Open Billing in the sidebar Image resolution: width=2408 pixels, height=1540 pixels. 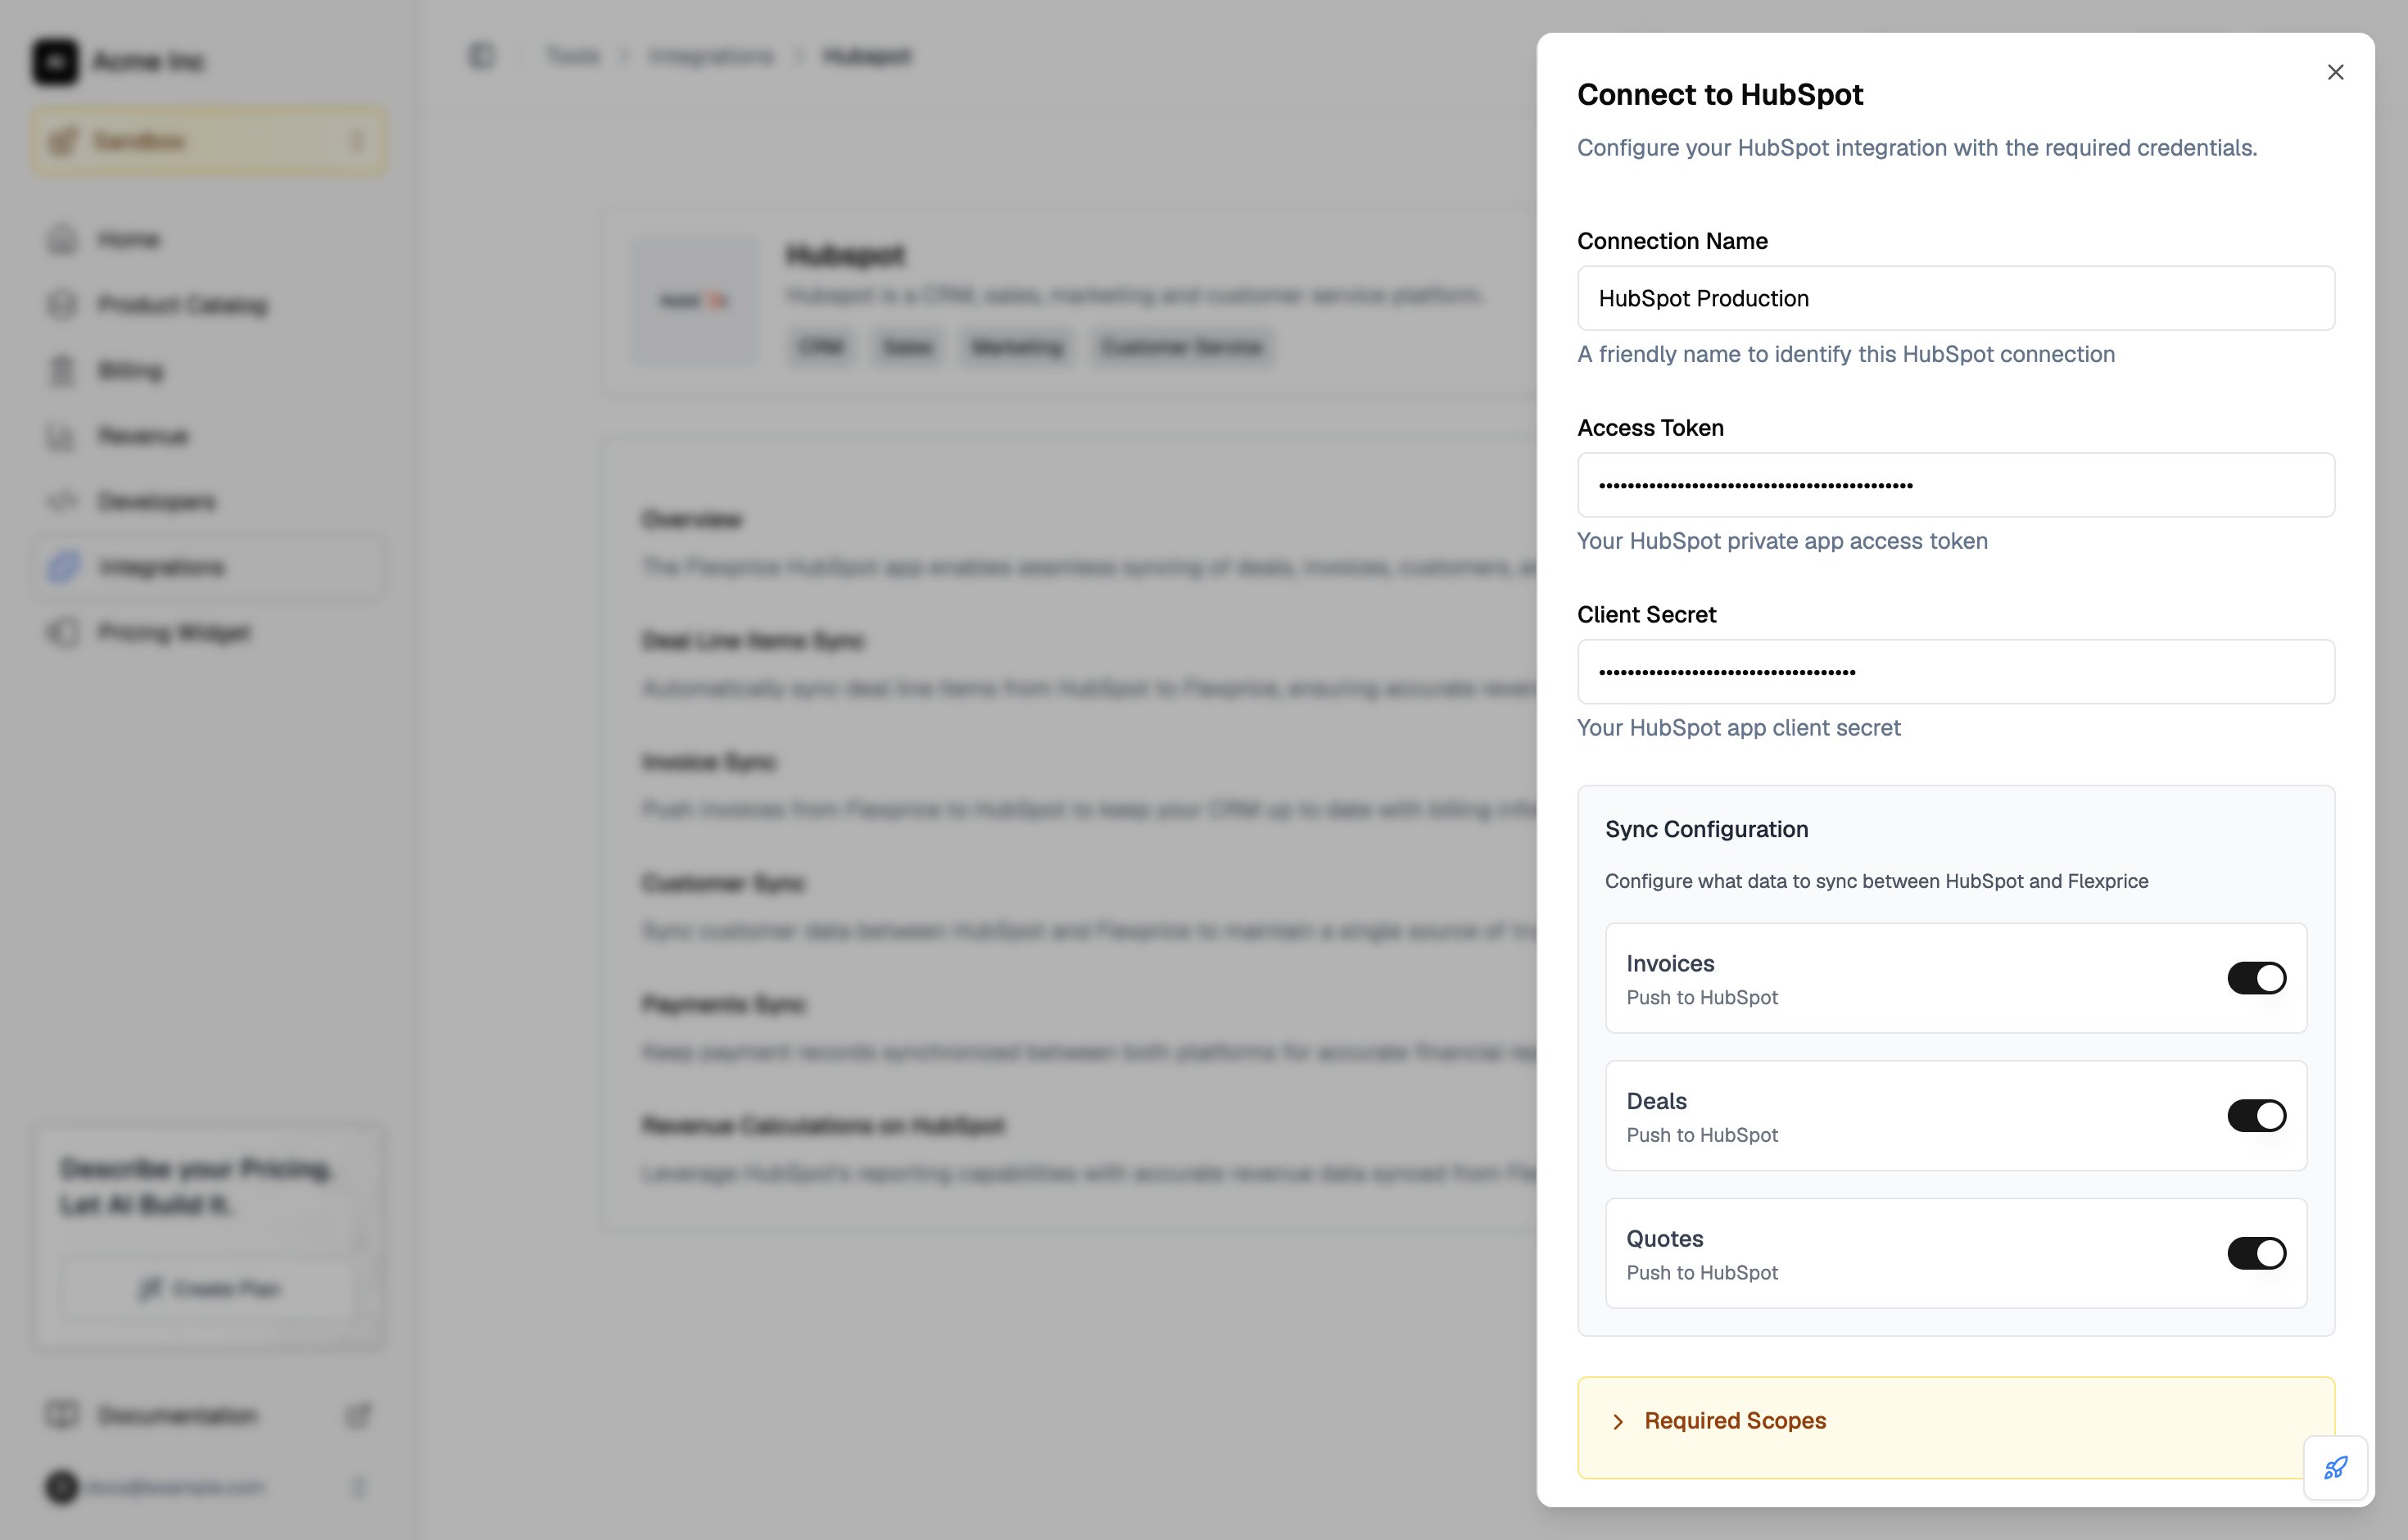209,370
